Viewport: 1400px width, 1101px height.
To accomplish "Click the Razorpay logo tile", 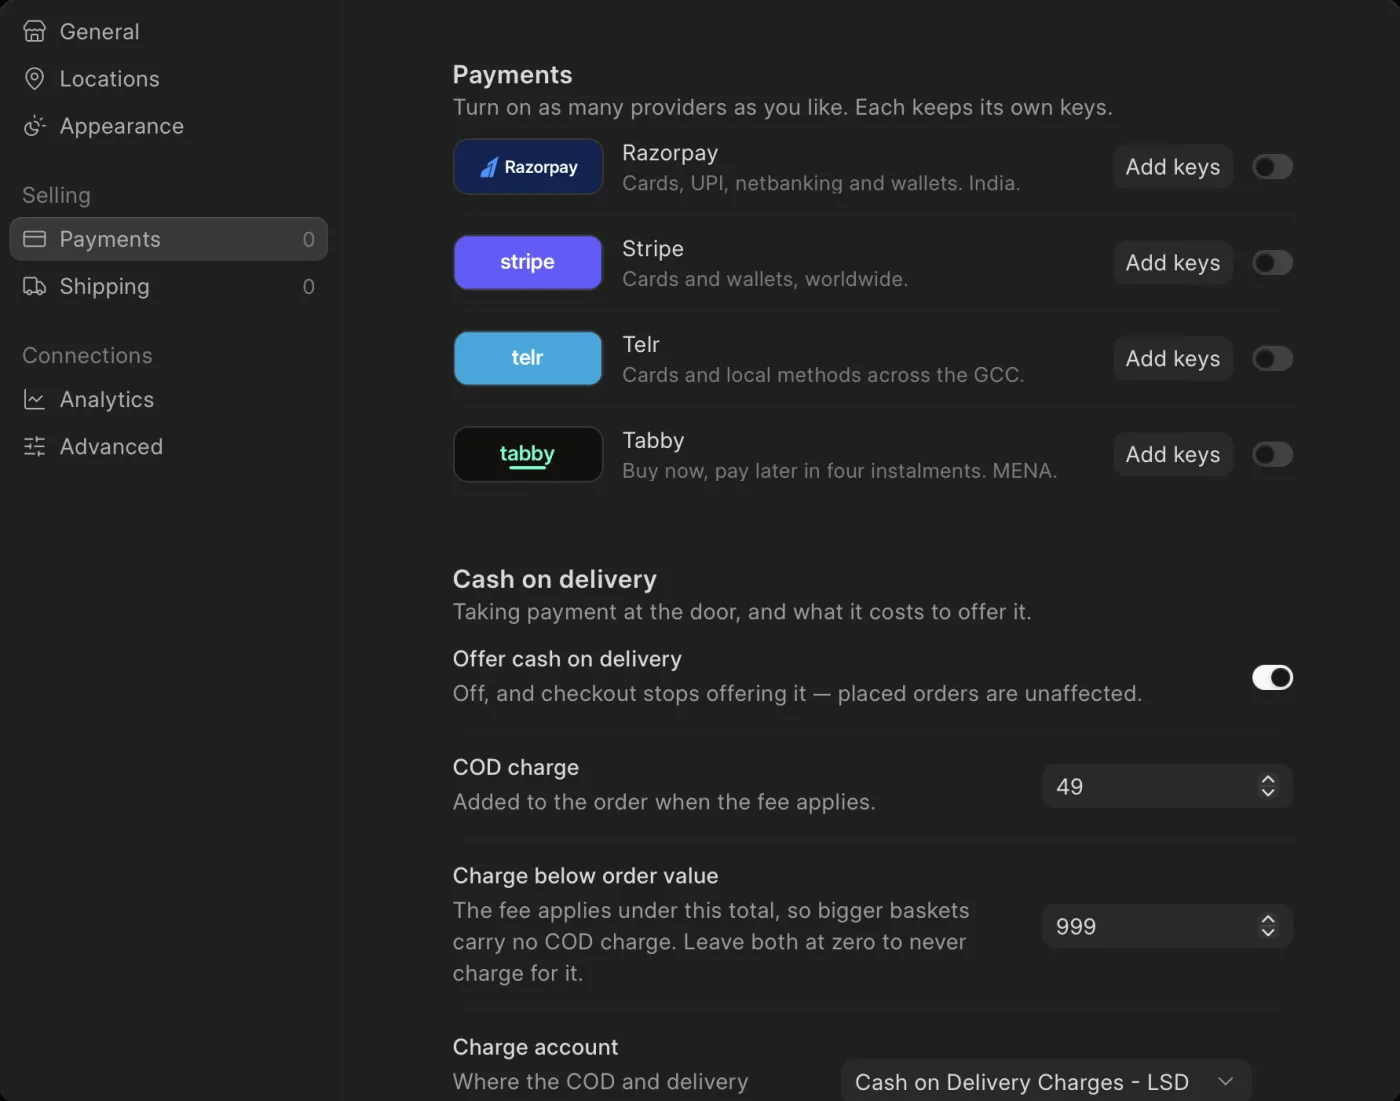I will [x=528, y=167].
